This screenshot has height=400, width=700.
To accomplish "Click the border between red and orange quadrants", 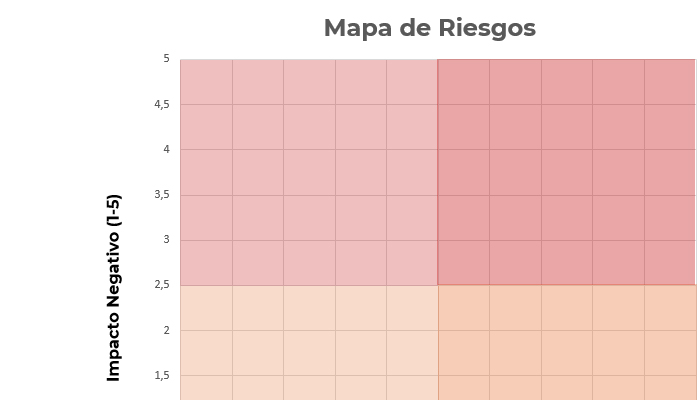I will coord(567,285).
